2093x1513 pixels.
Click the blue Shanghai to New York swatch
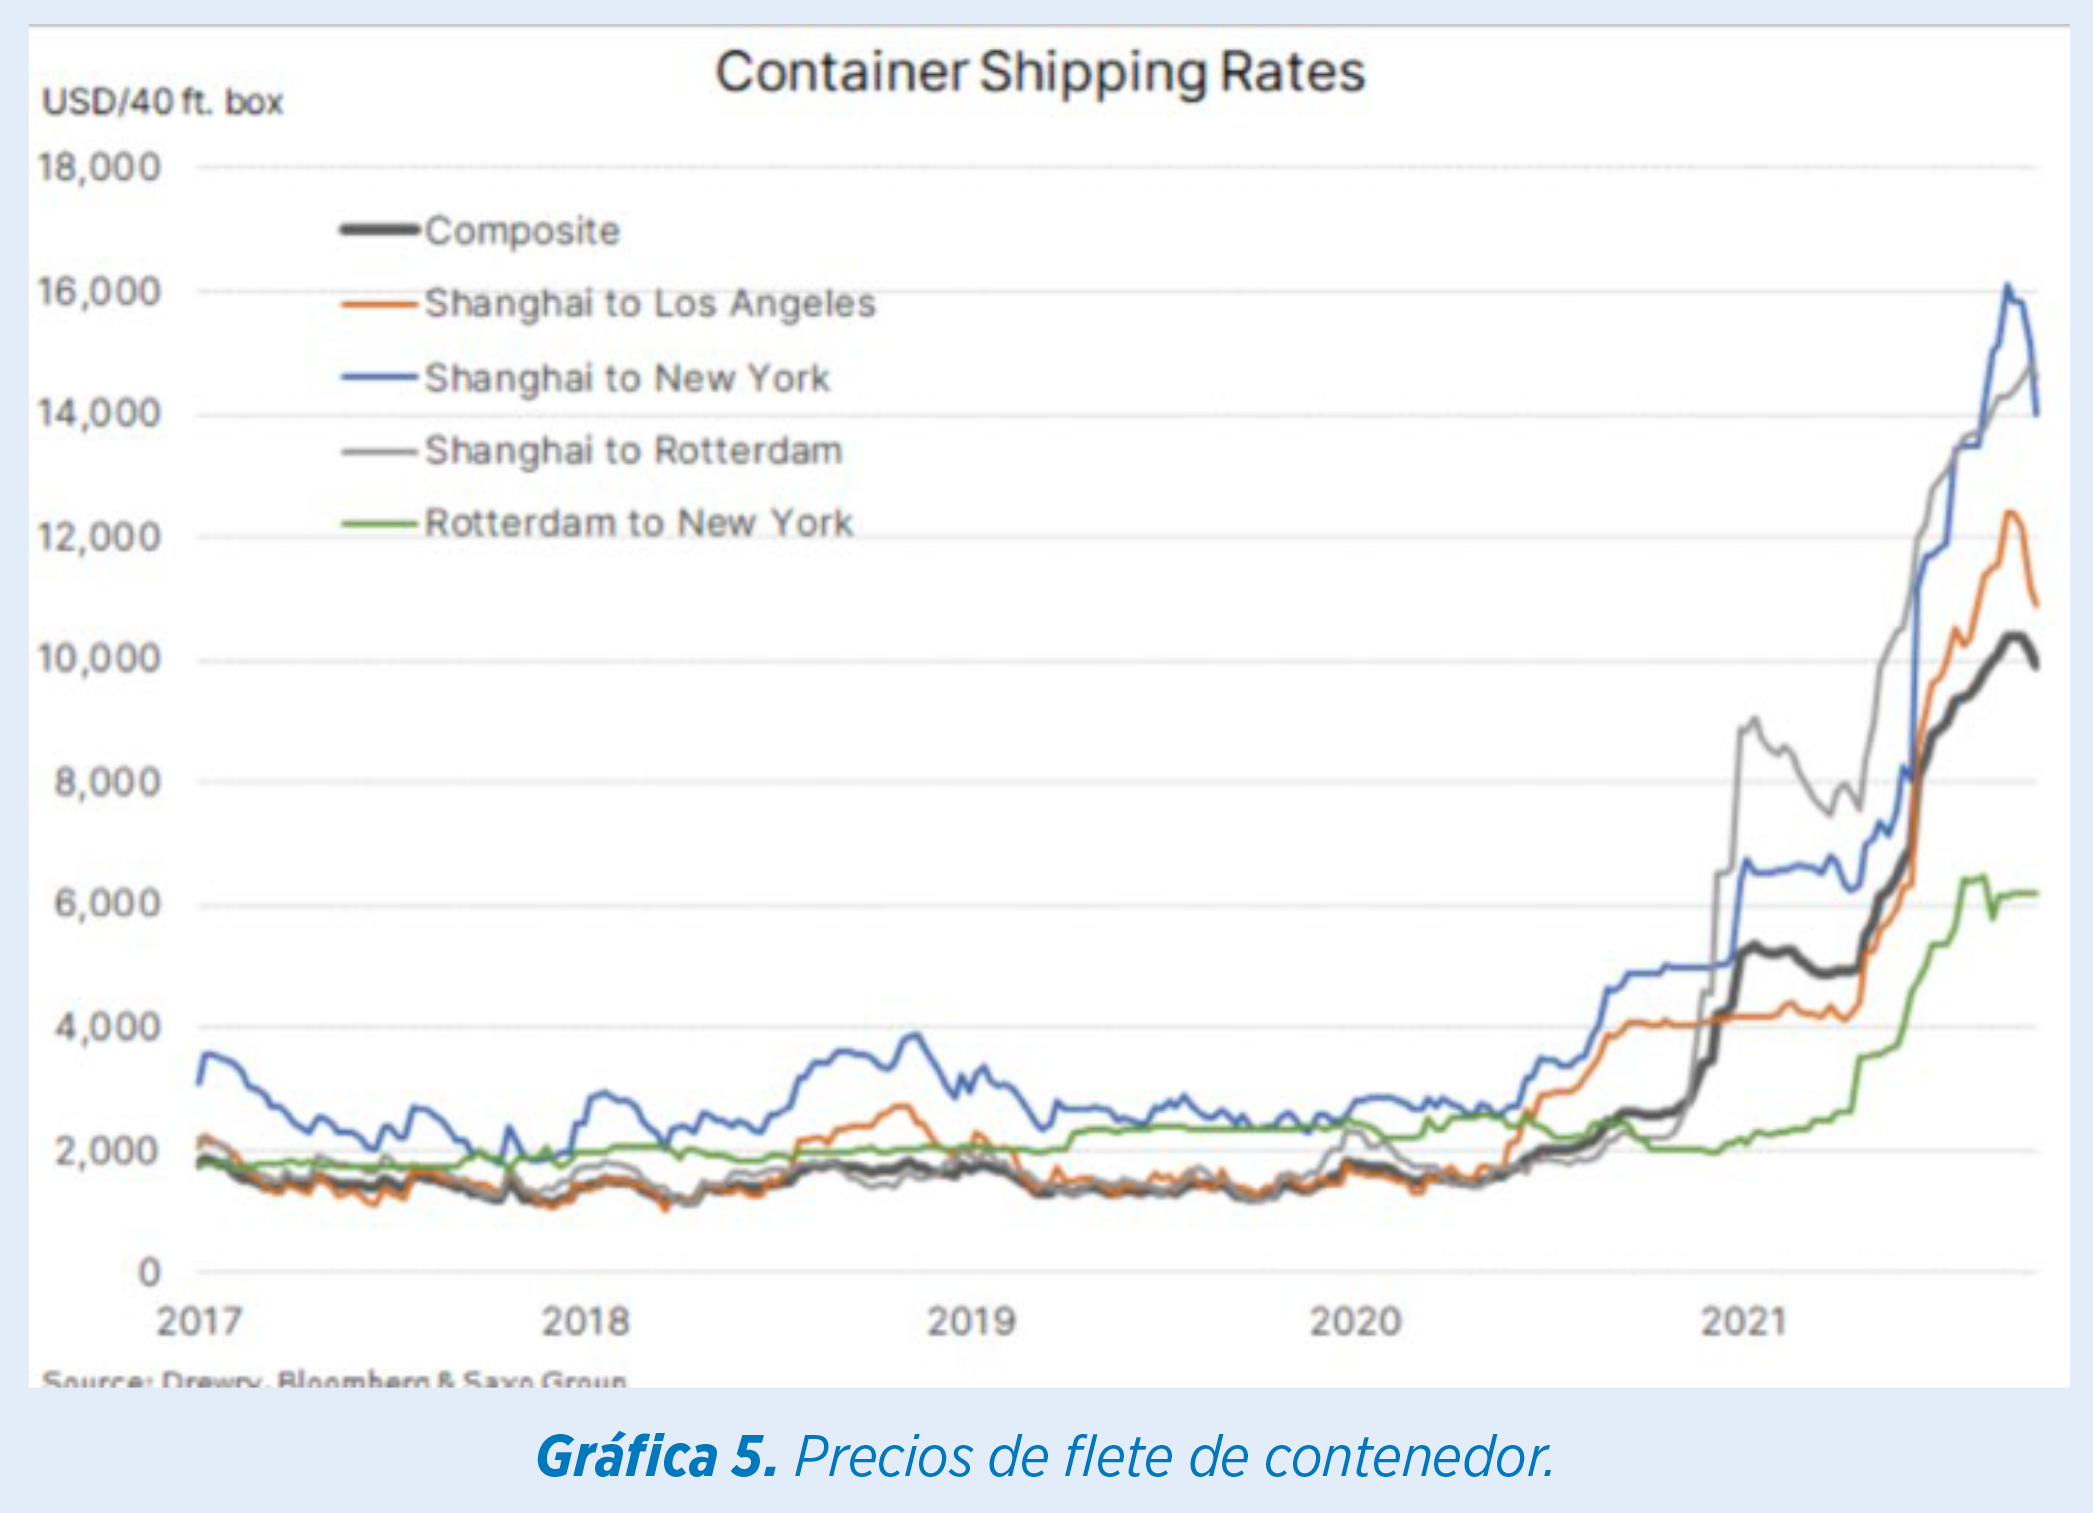380,377
